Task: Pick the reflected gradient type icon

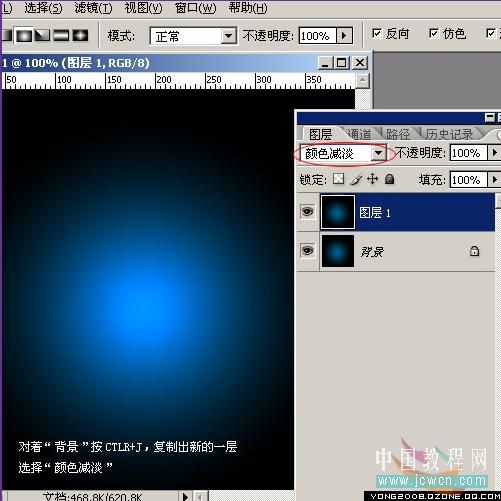Action: pyautogui.click(x=61, y=35)
